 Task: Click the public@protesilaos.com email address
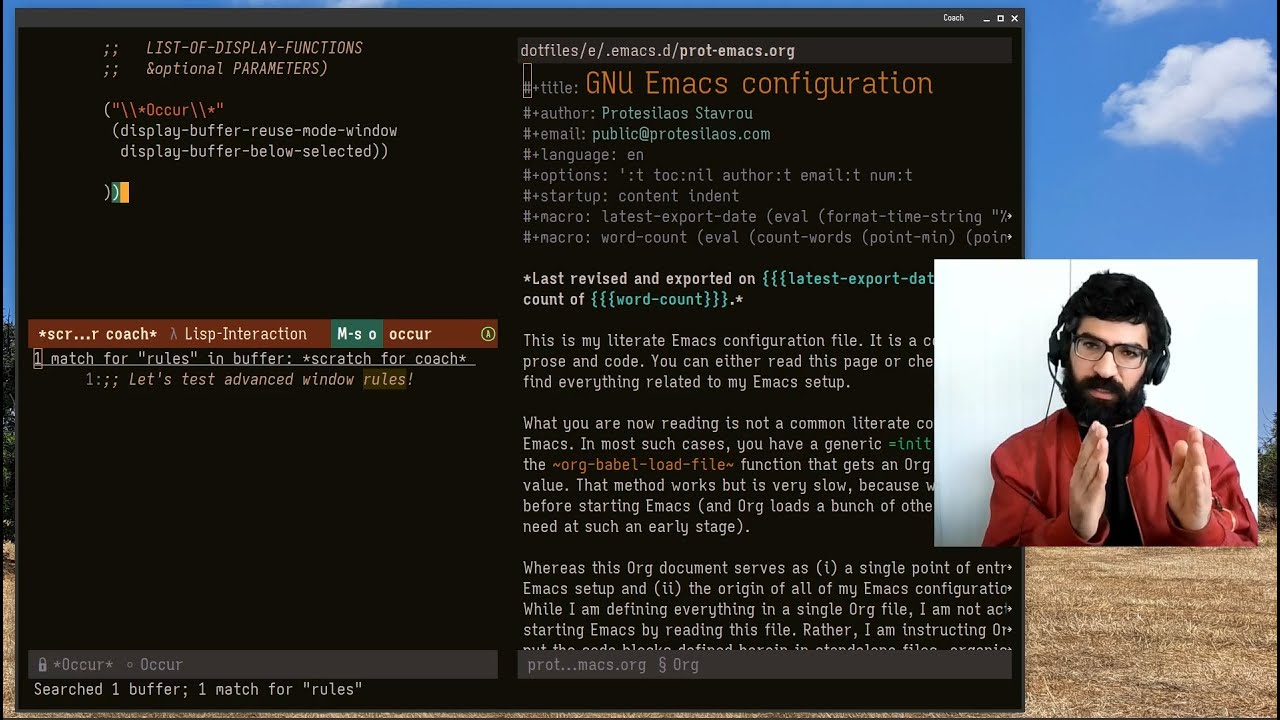click(x=681, y=134)
